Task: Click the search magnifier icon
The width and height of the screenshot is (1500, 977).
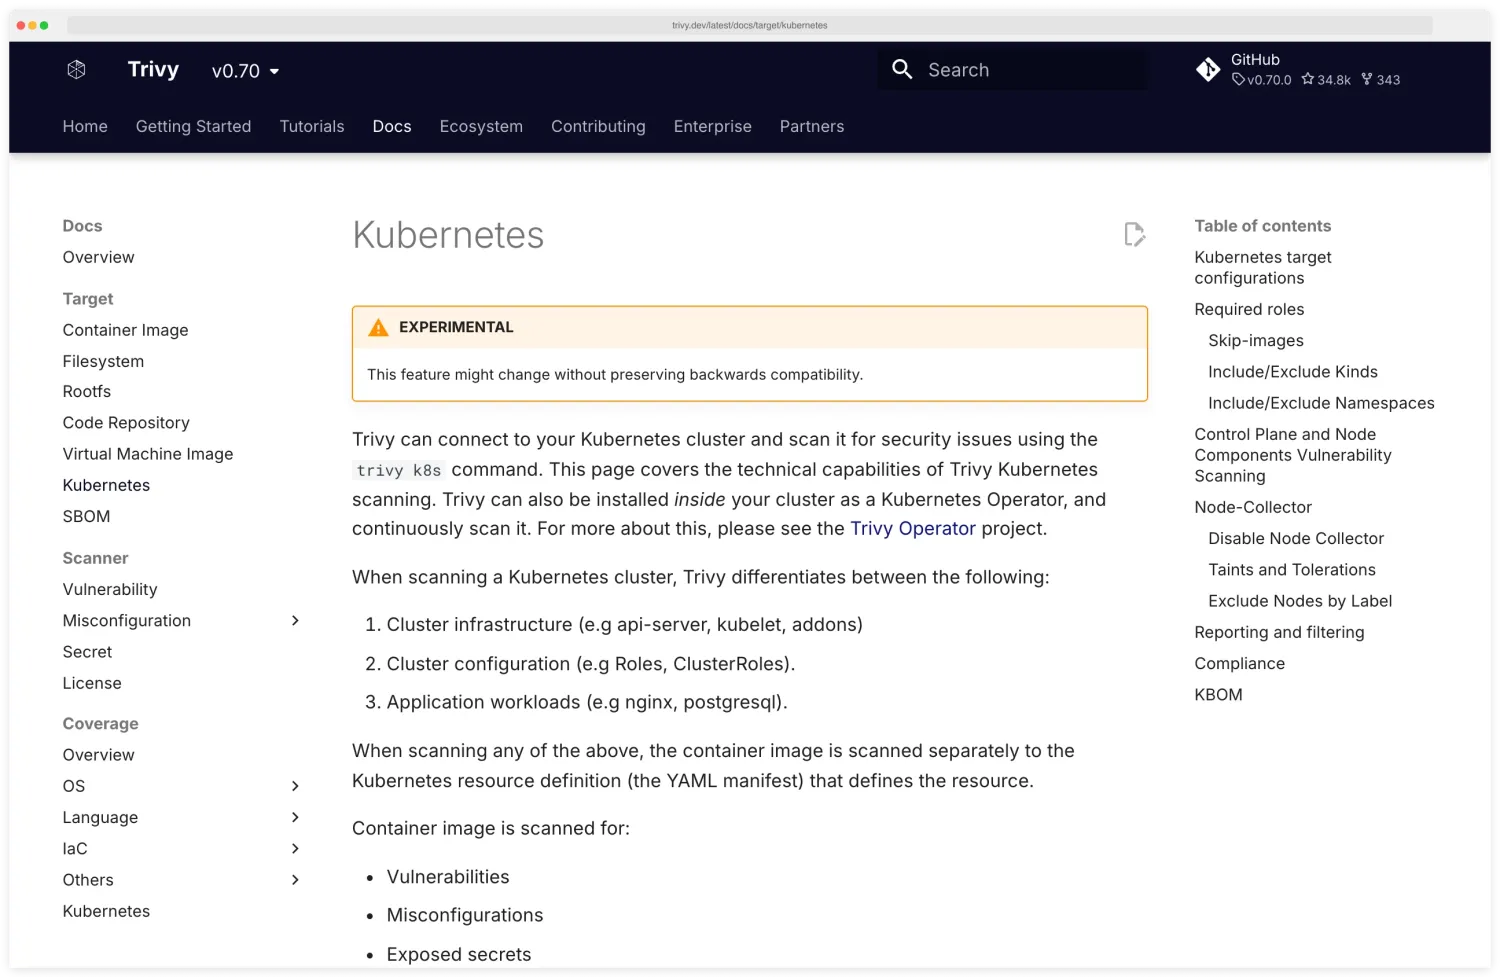Action: [x=902, y=69]
